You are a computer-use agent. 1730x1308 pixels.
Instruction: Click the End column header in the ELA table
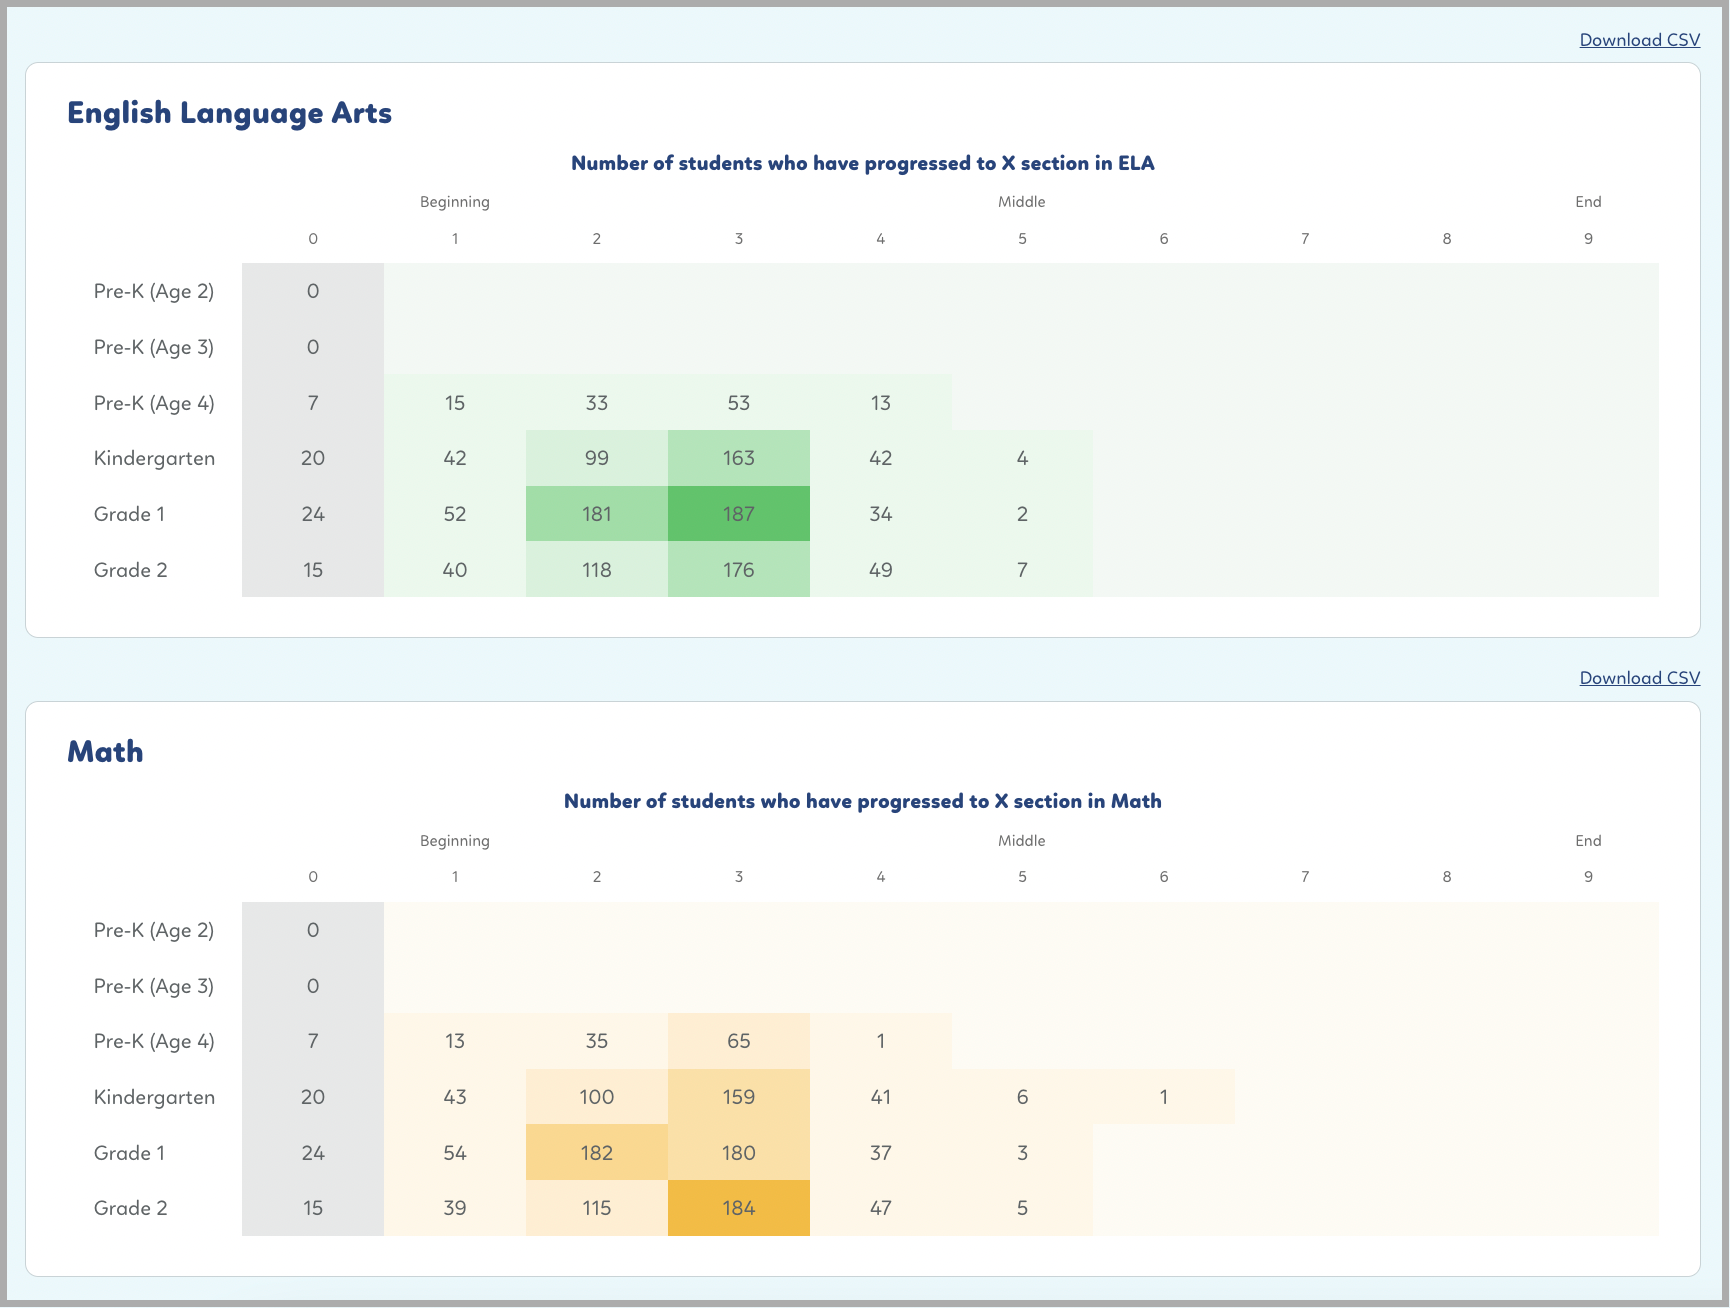[1588, 201]
